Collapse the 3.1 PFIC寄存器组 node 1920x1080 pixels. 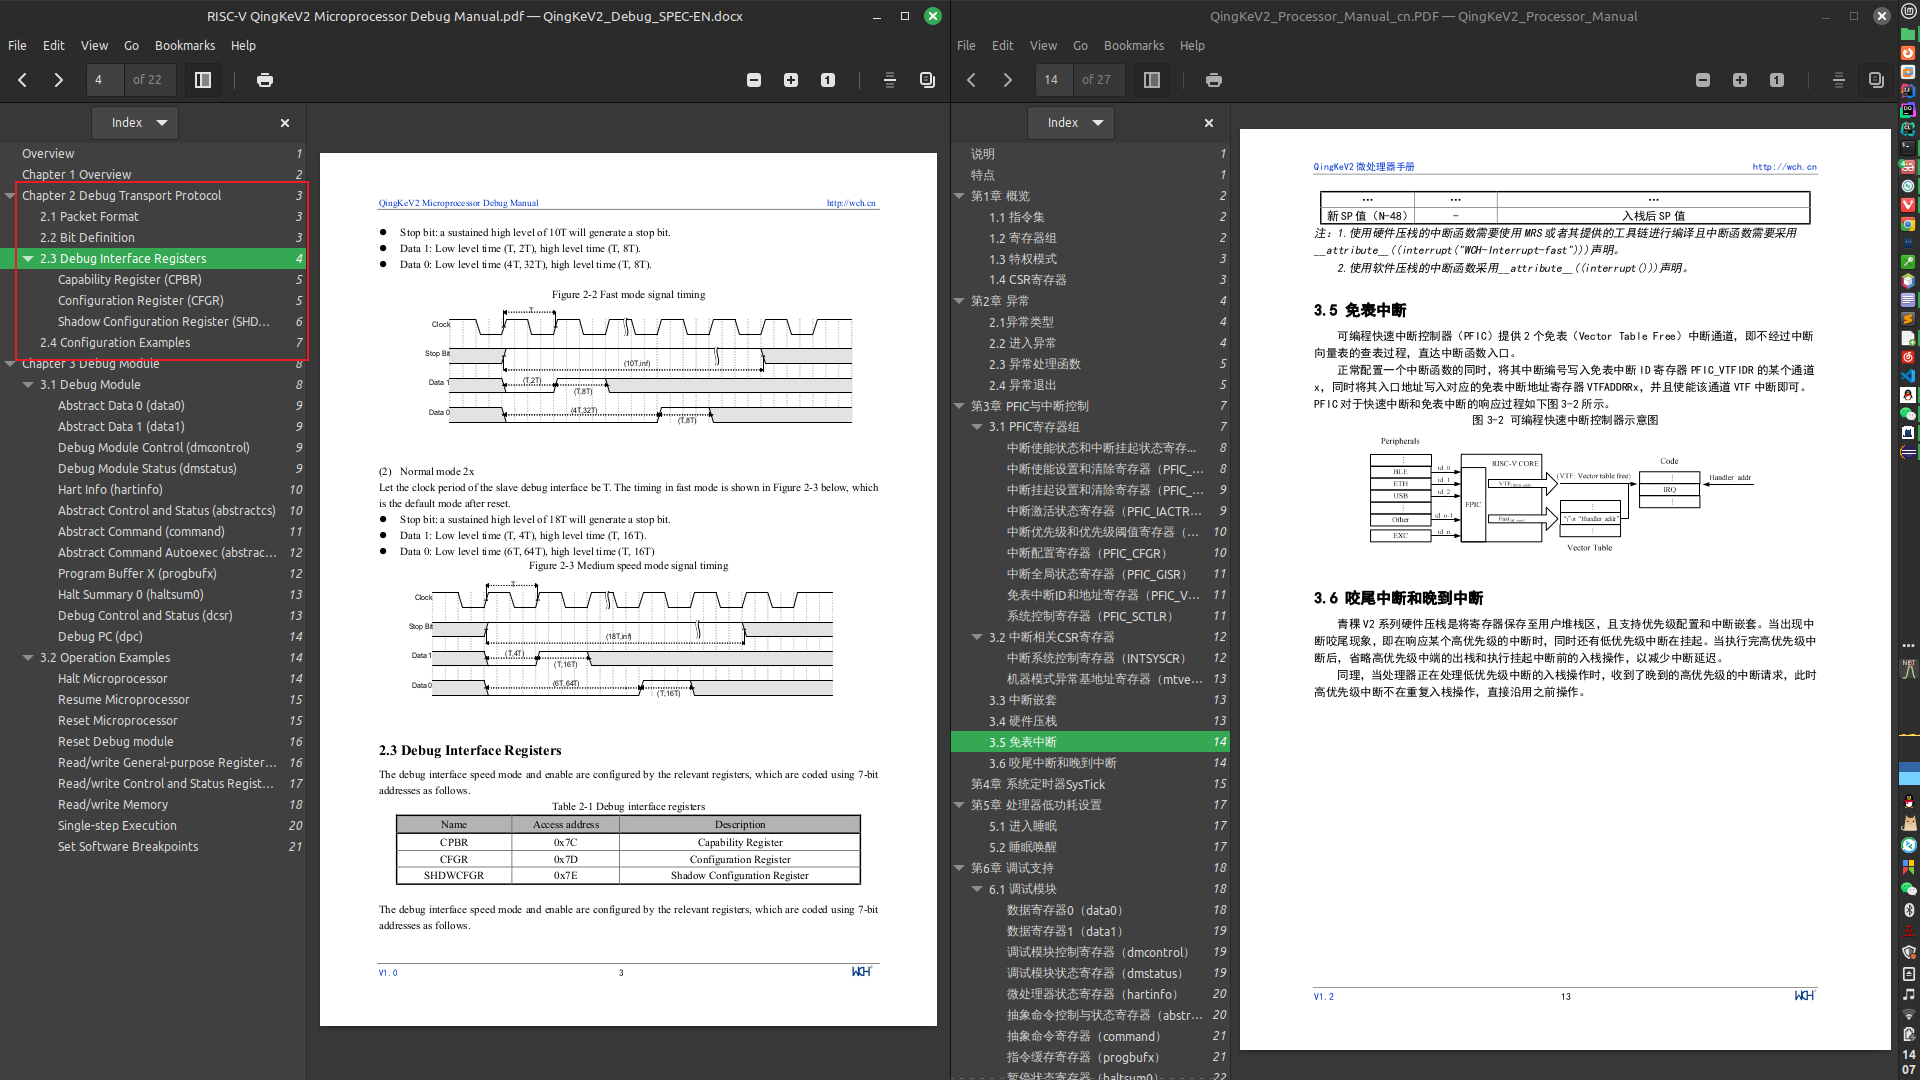click(977, 427)
